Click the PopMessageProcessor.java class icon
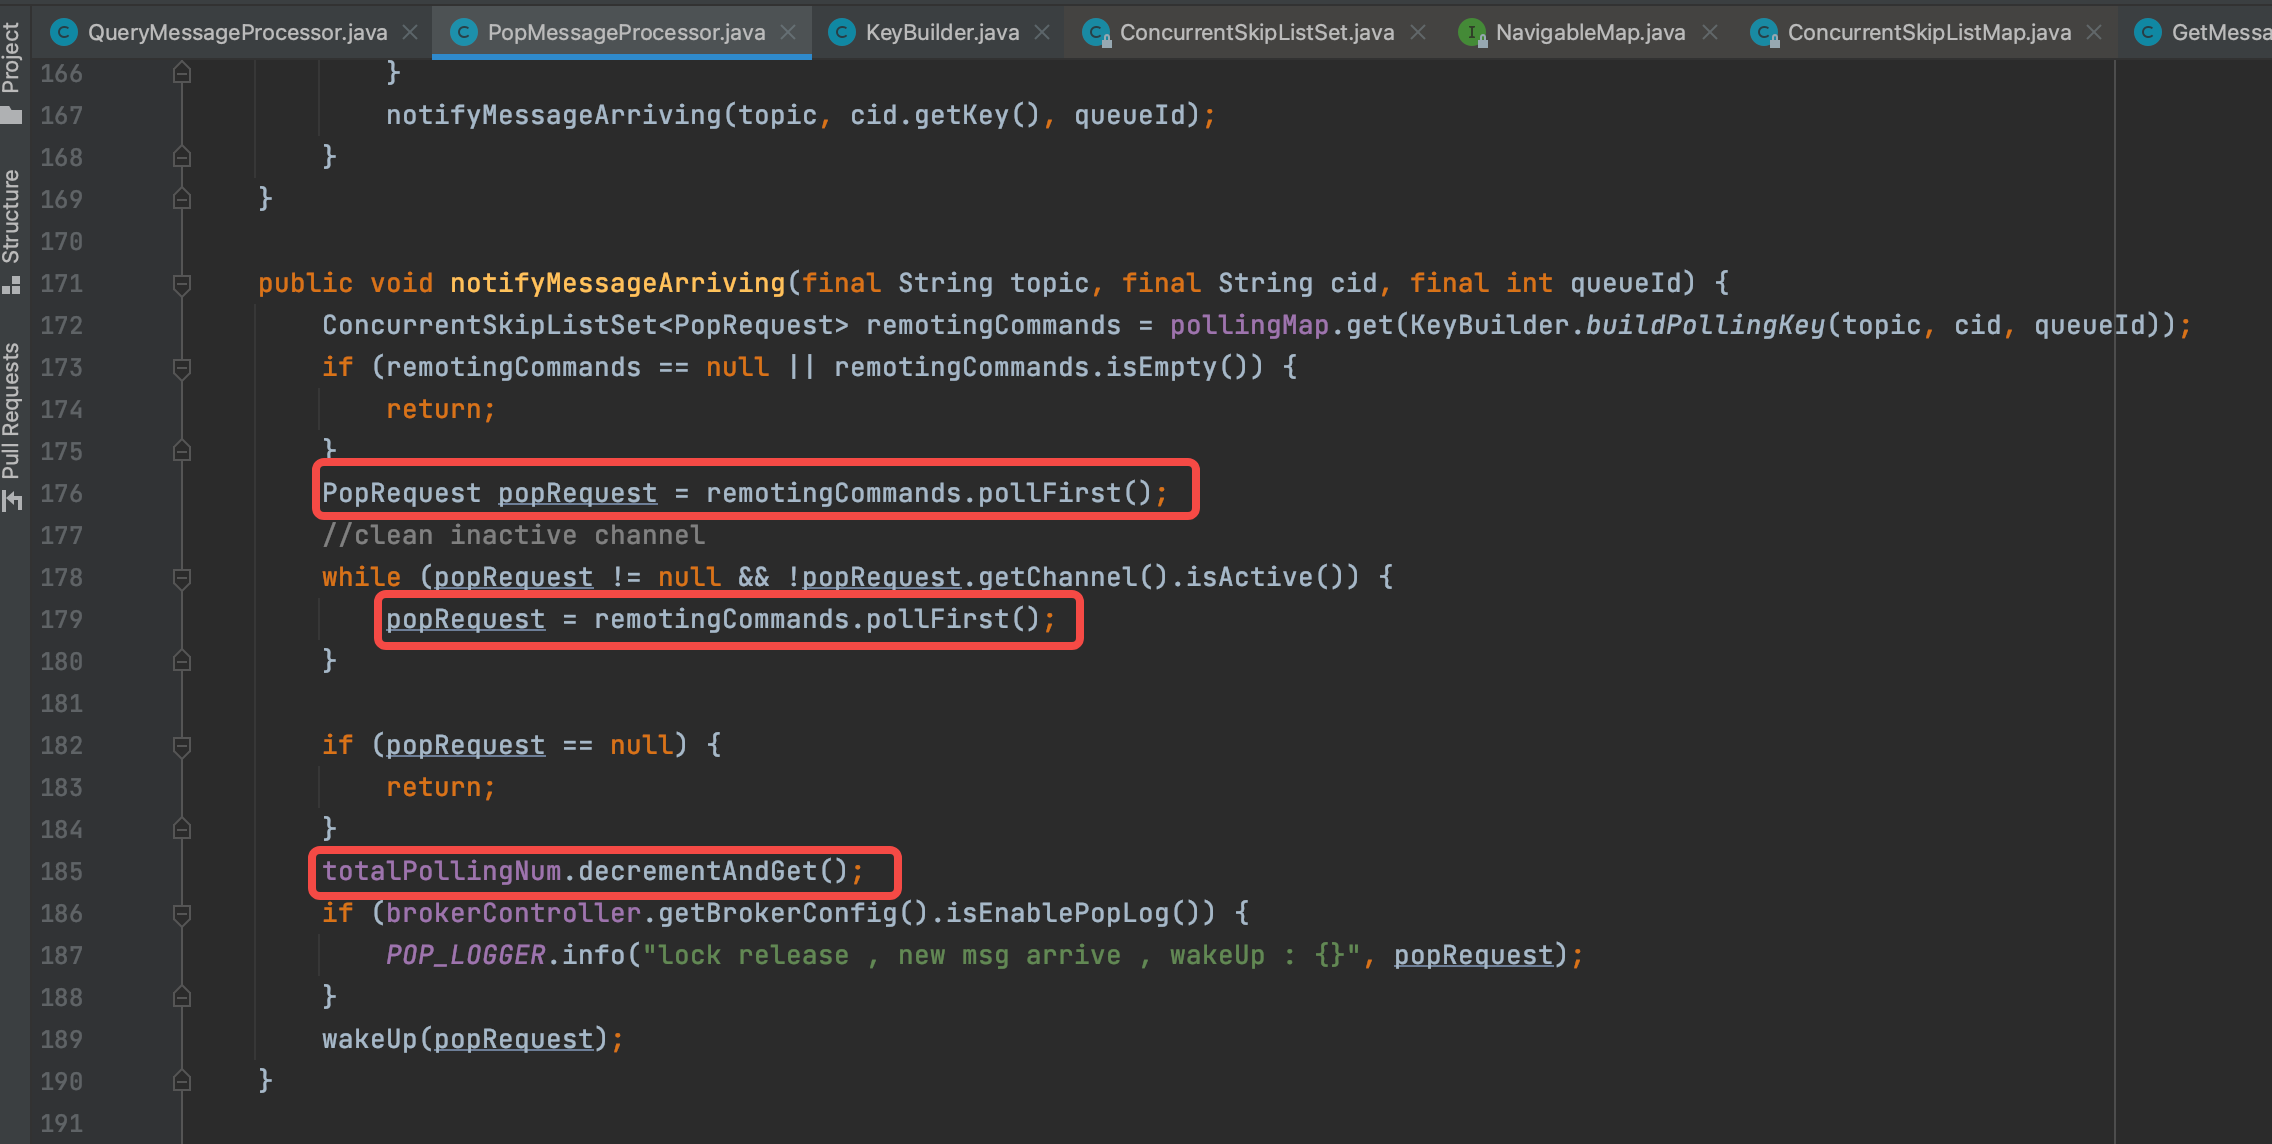 coord(464,32)
